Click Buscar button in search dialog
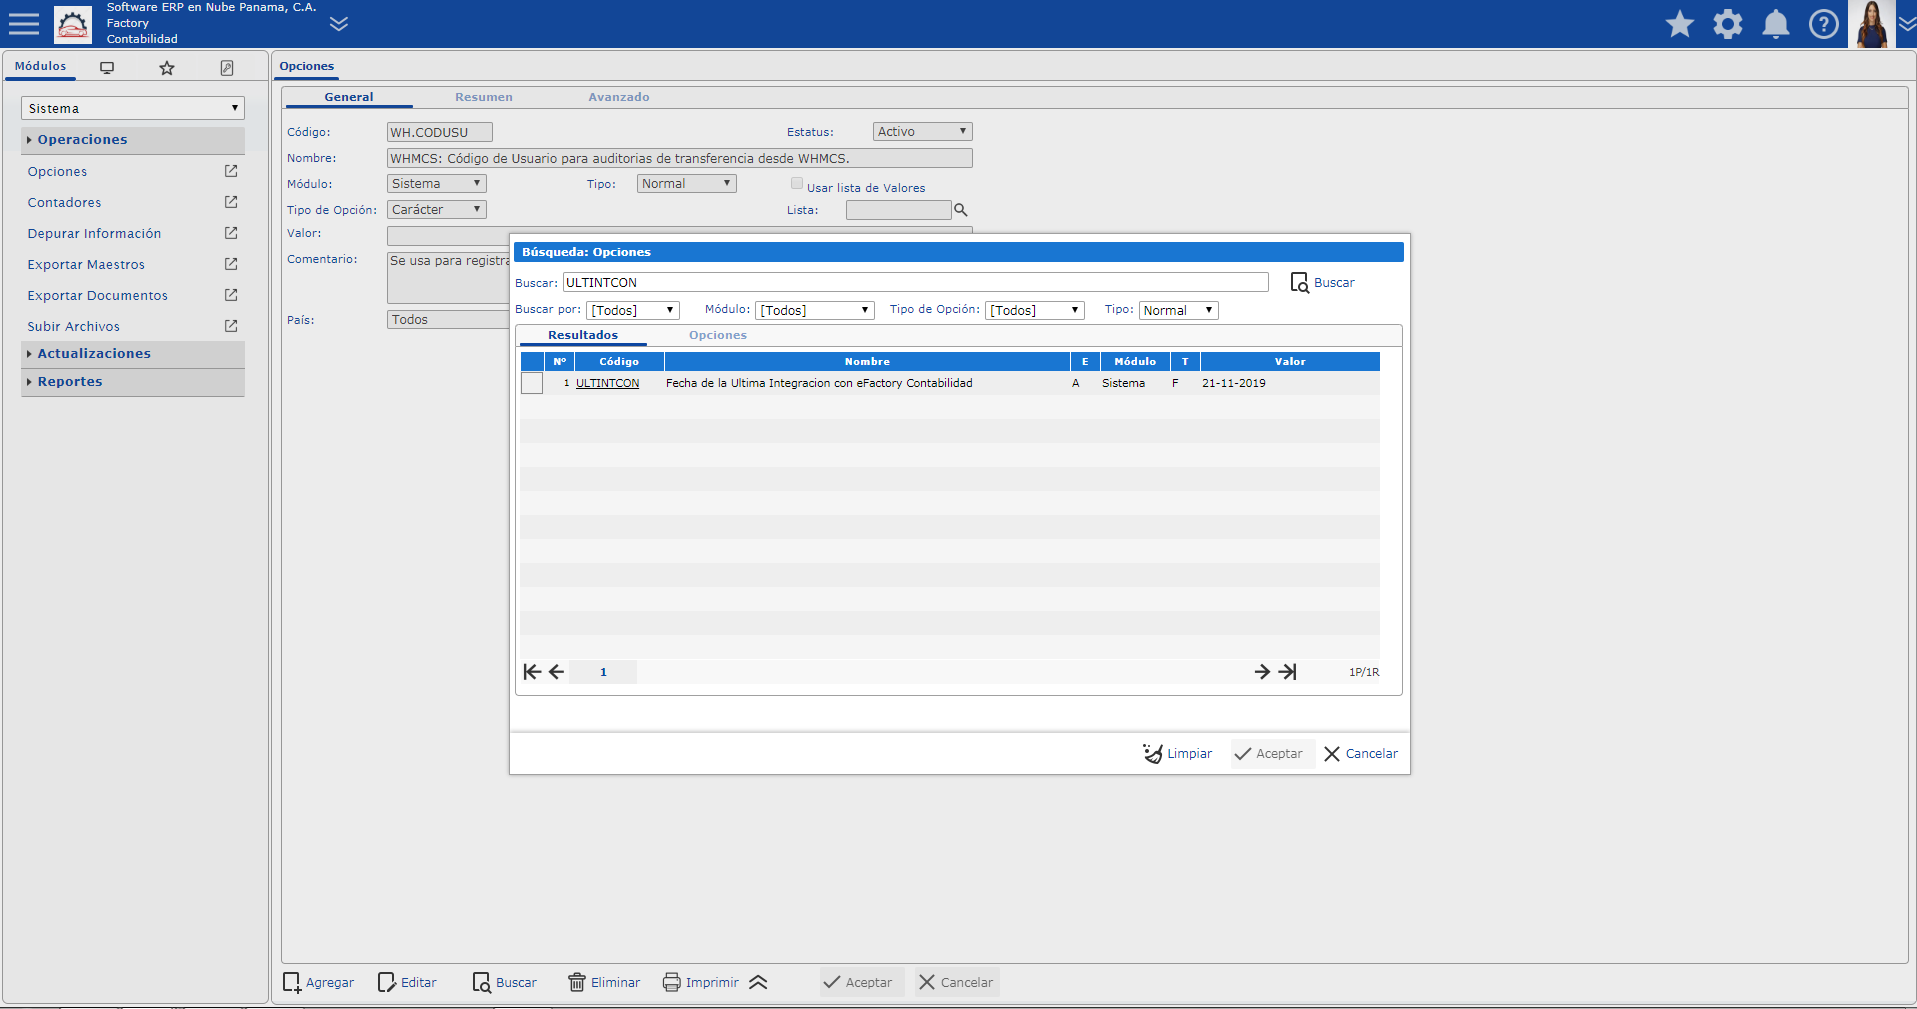This screenshot has width=1917, height=1009. (x=1322, y=283)
